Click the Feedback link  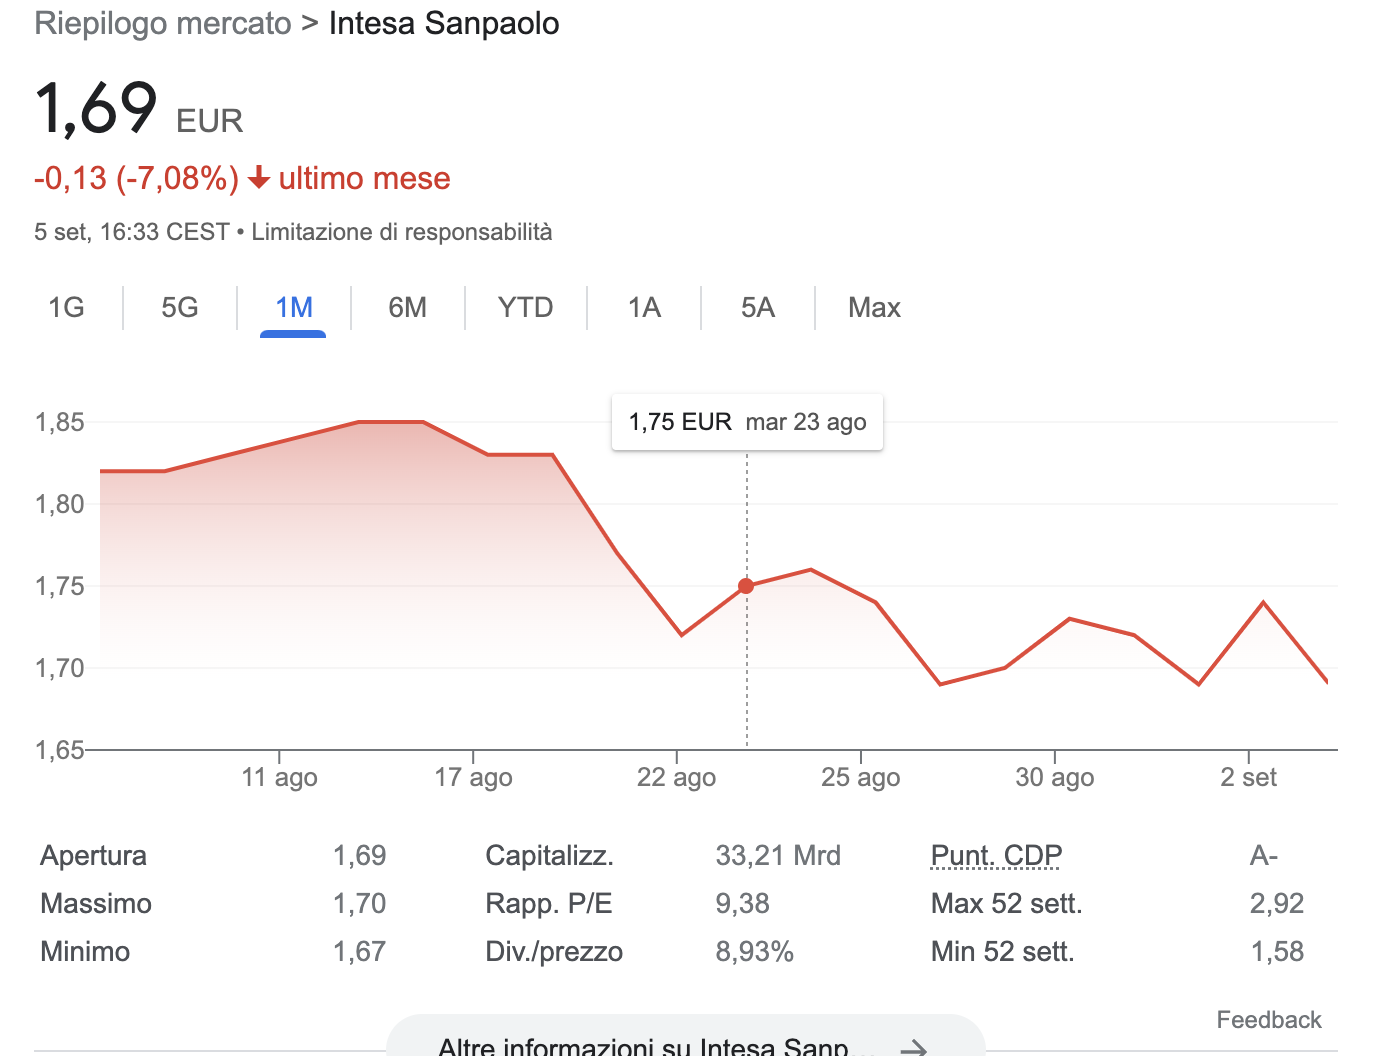pos(1269,1020)
